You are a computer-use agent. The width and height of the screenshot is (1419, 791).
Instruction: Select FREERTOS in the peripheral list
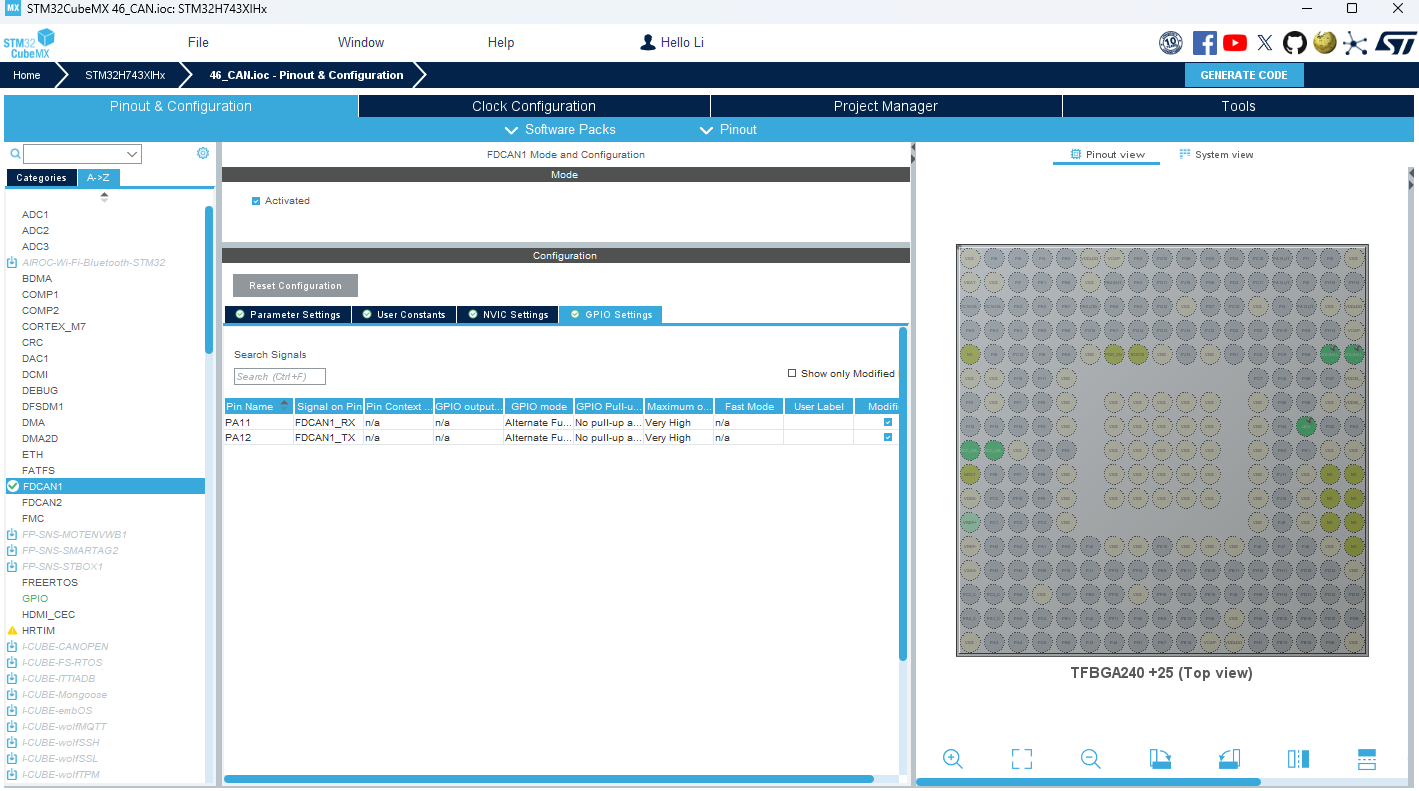(x=50, y=582)
